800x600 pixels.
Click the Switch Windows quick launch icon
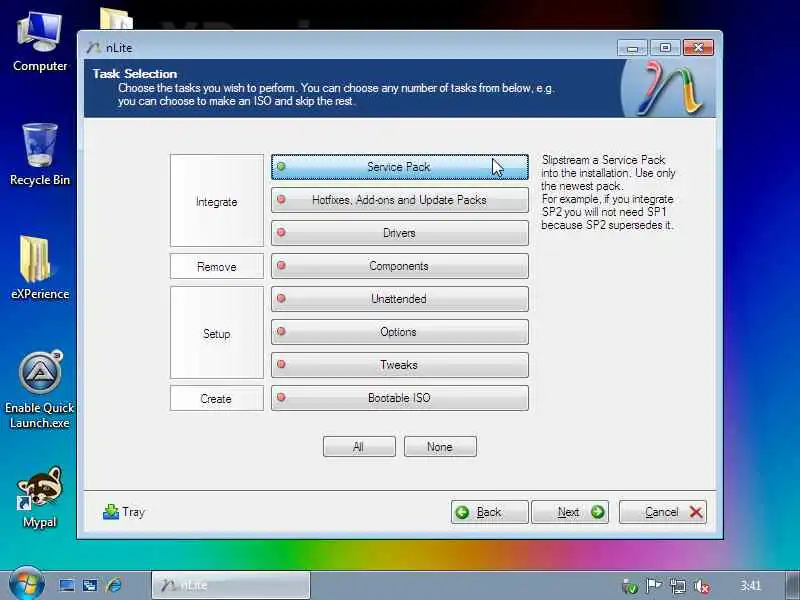[90, 585]
